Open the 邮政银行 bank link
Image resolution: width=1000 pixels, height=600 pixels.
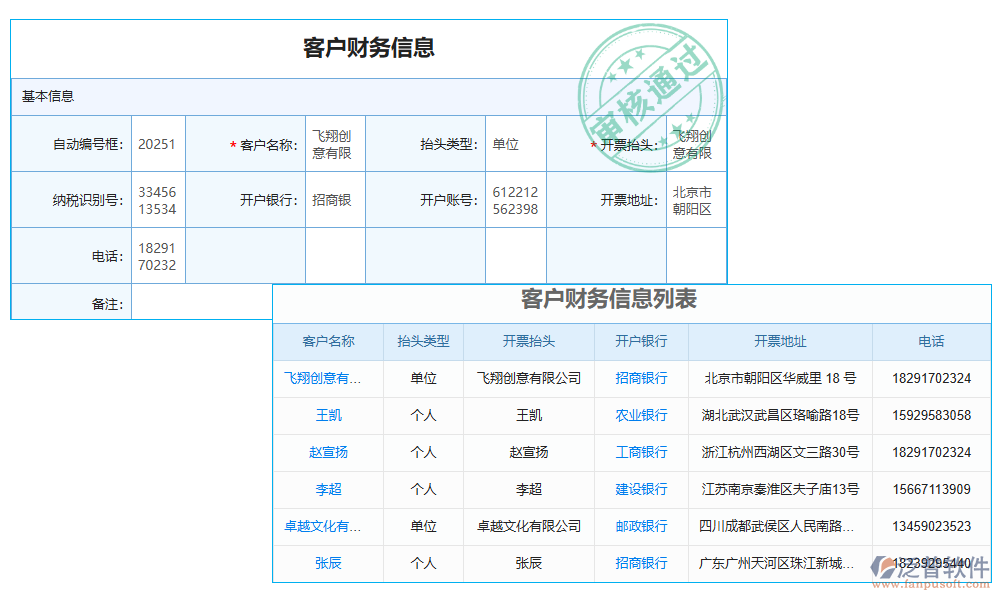pyautogui.click(x=640, y=526)
